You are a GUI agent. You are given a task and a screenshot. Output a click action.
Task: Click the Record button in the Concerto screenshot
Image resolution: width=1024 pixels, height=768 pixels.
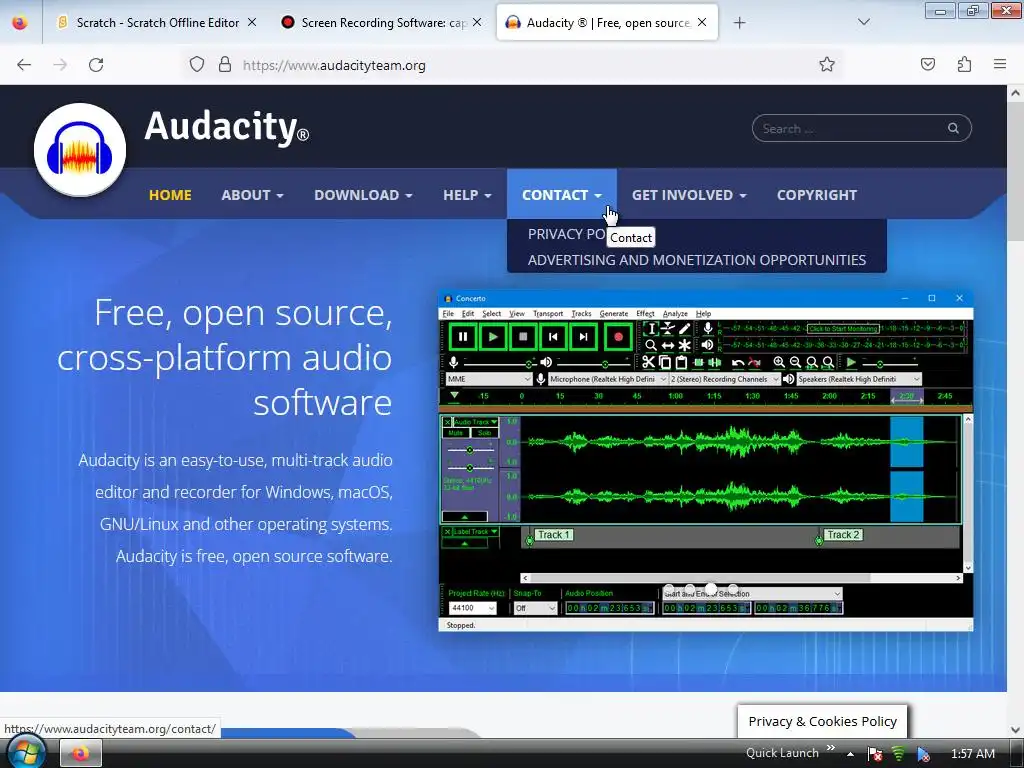(618, 337)
